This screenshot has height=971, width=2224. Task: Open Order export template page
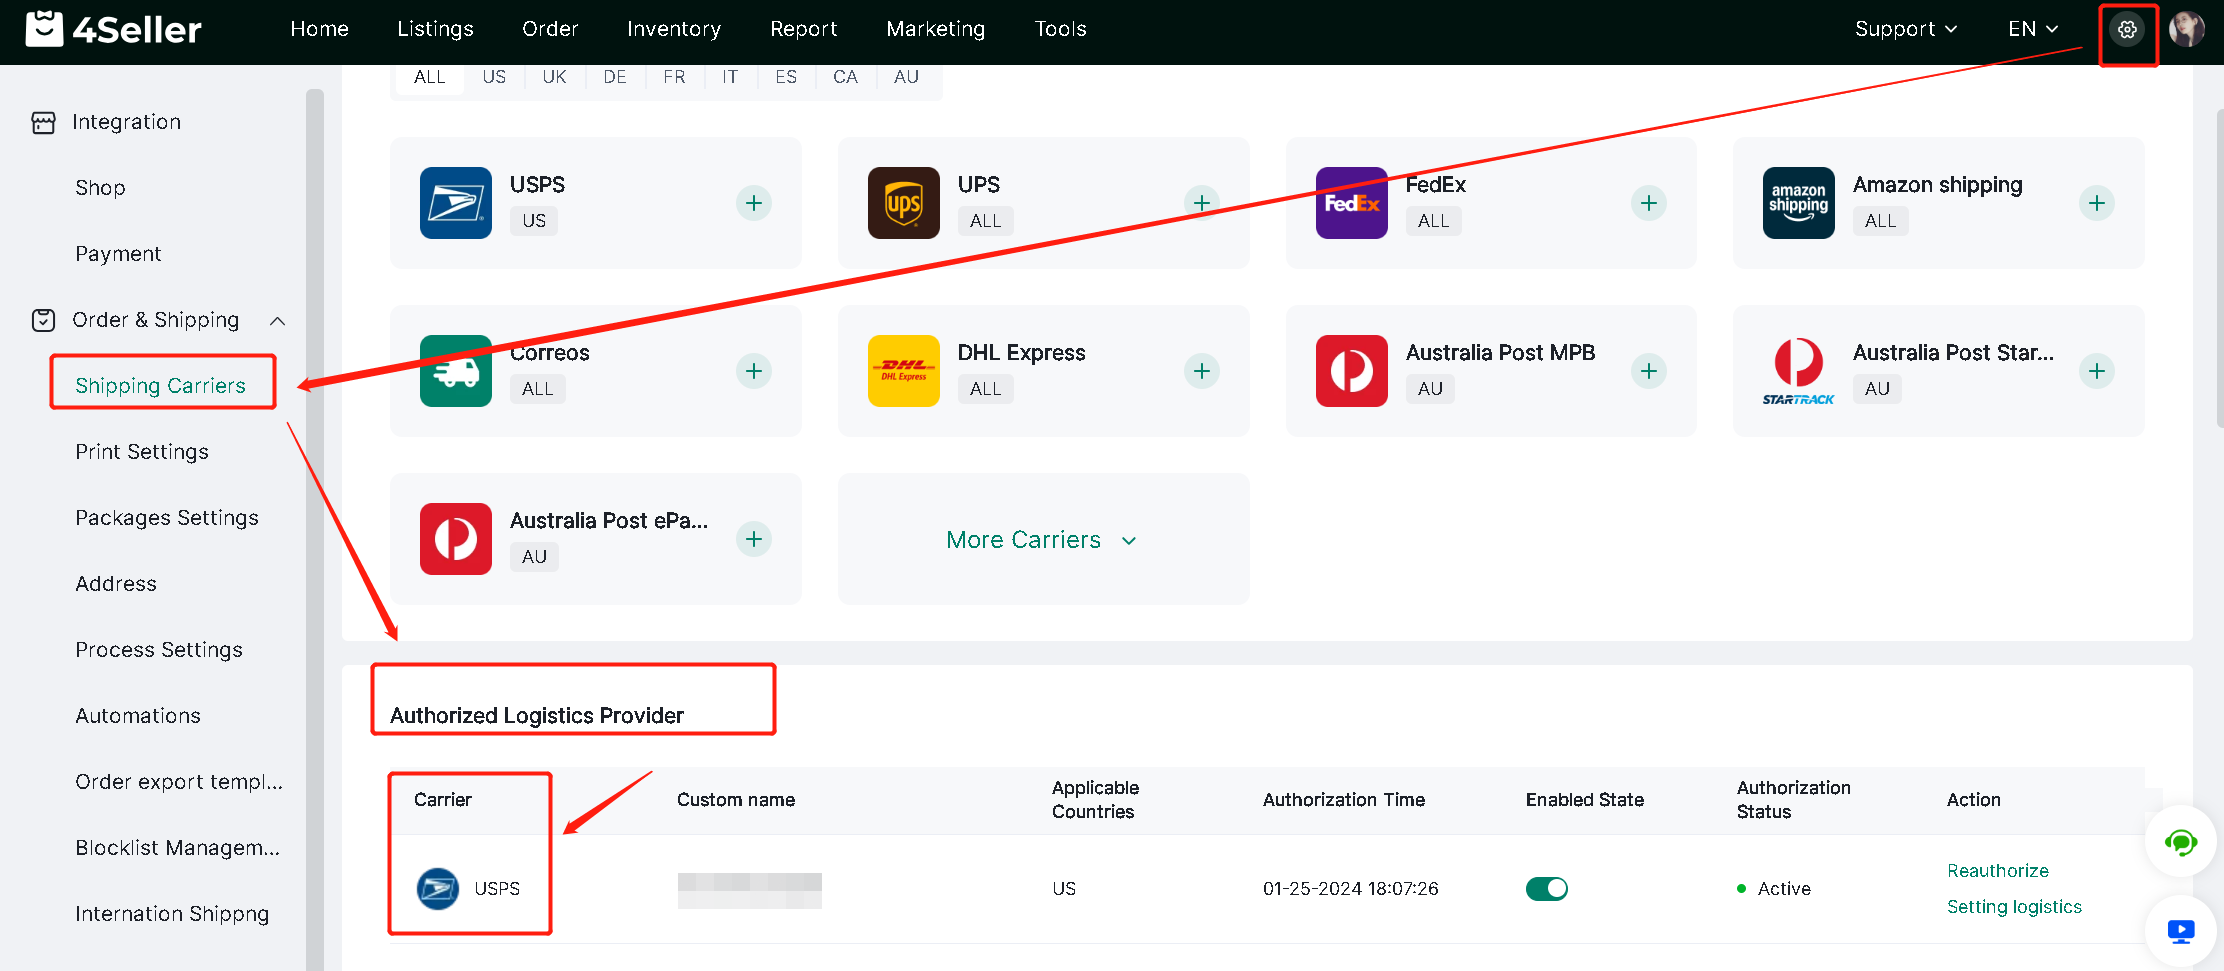pos(179,782)
